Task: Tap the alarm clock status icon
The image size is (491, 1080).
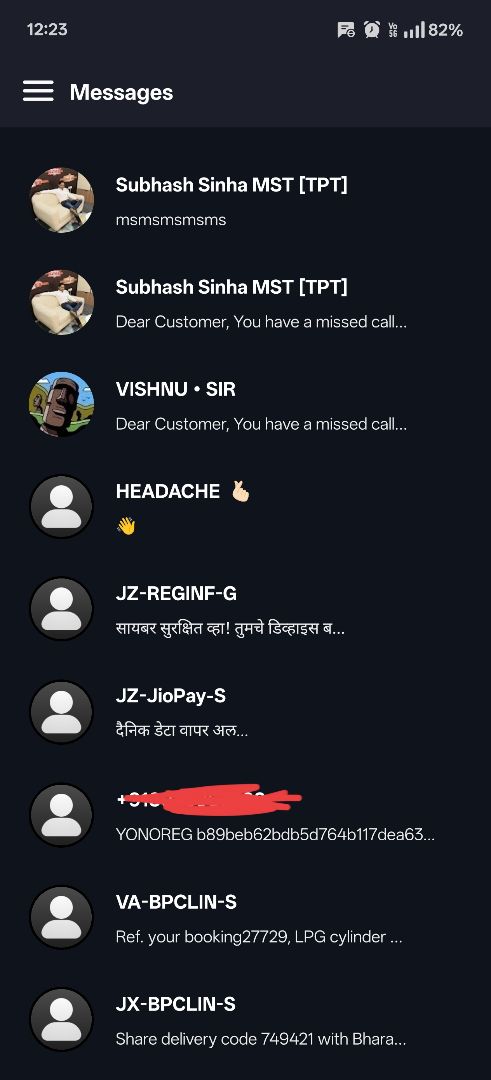Action: click(372, 30)
